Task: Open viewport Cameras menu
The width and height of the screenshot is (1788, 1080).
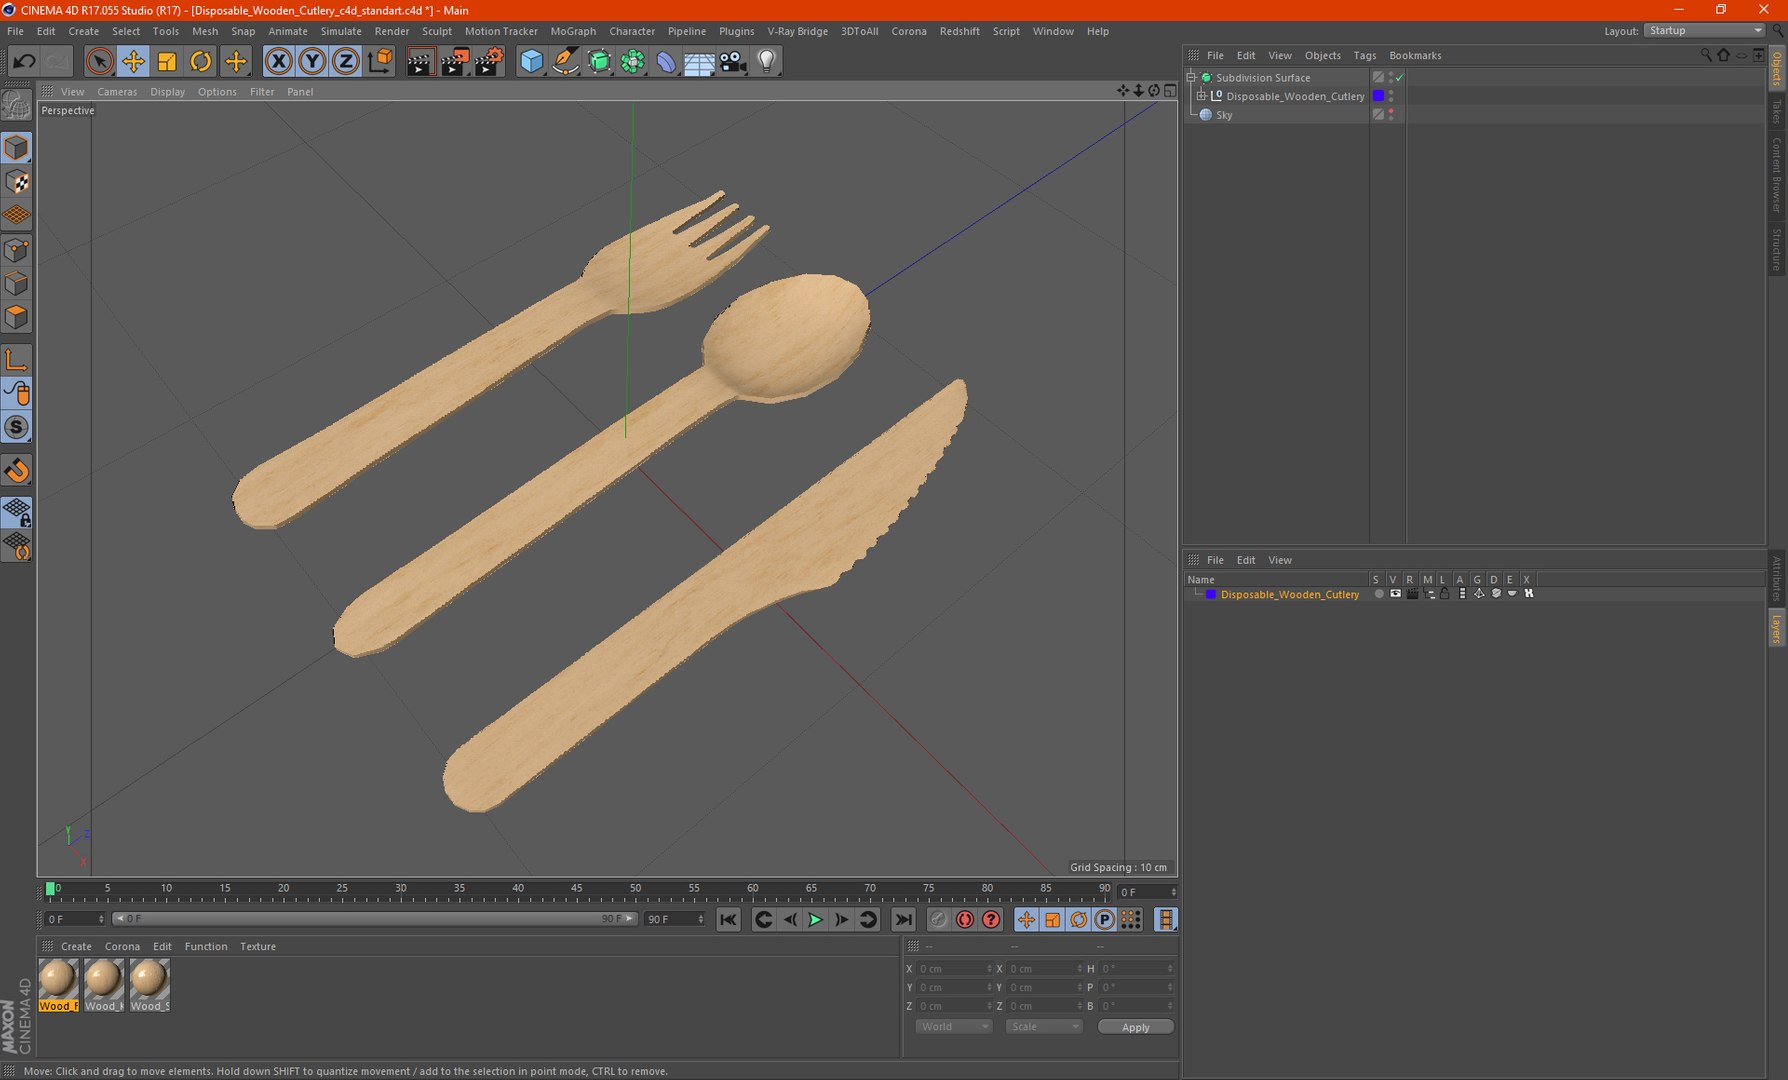Action: 117,92
